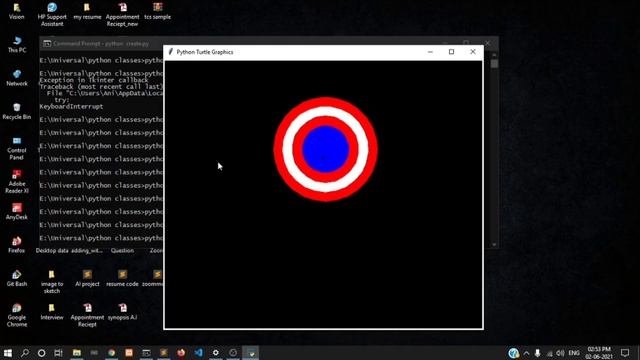
Task: Click ENG language indicator
Action: pyautogui.click(x=574, y=353)
